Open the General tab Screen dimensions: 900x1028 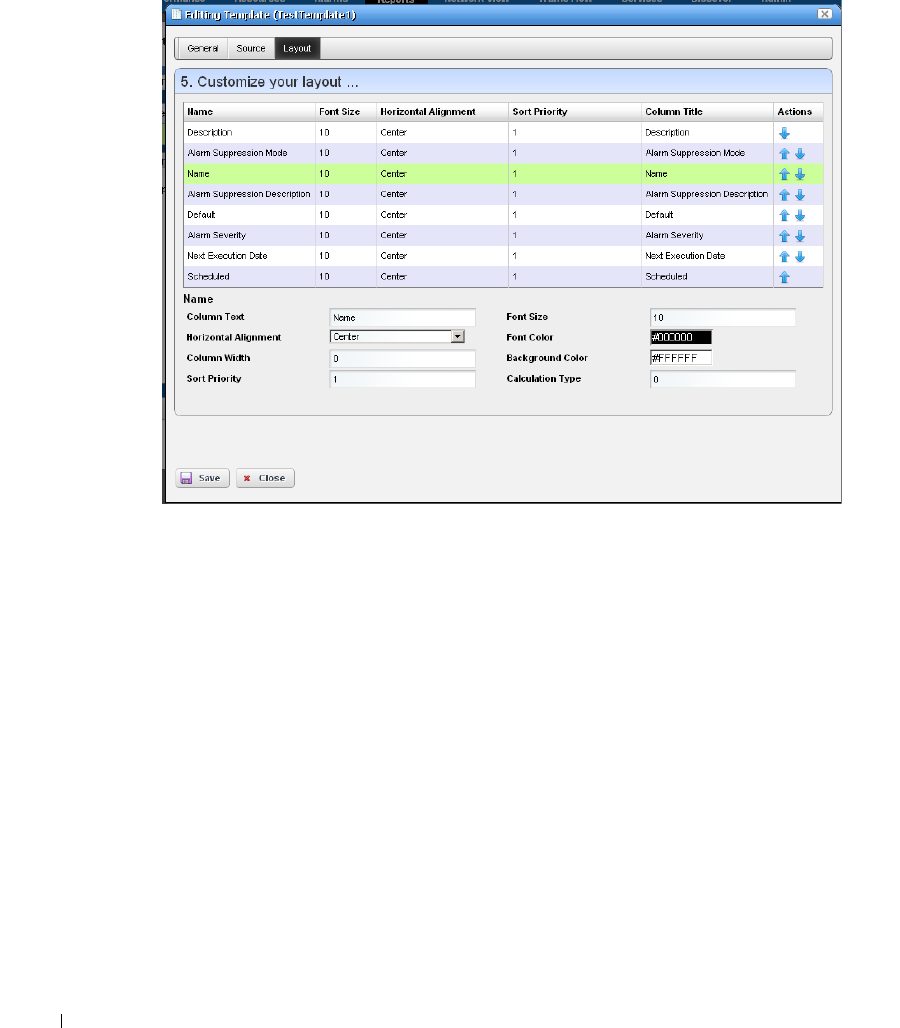203,49
